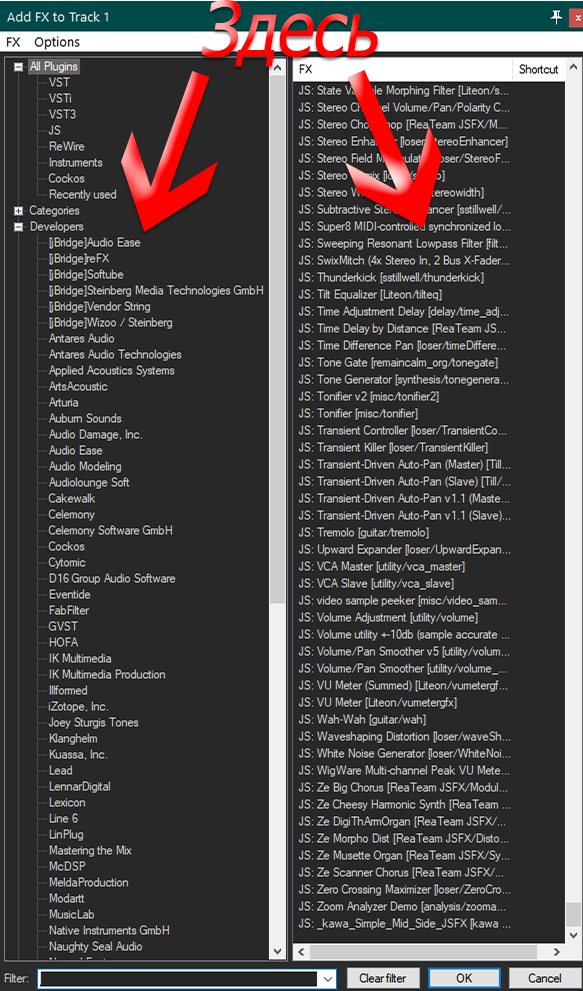The height and width of the screenshot is (991, 583).
Task: Select developer Celemony Software GmbH
Action: [110, 530]
